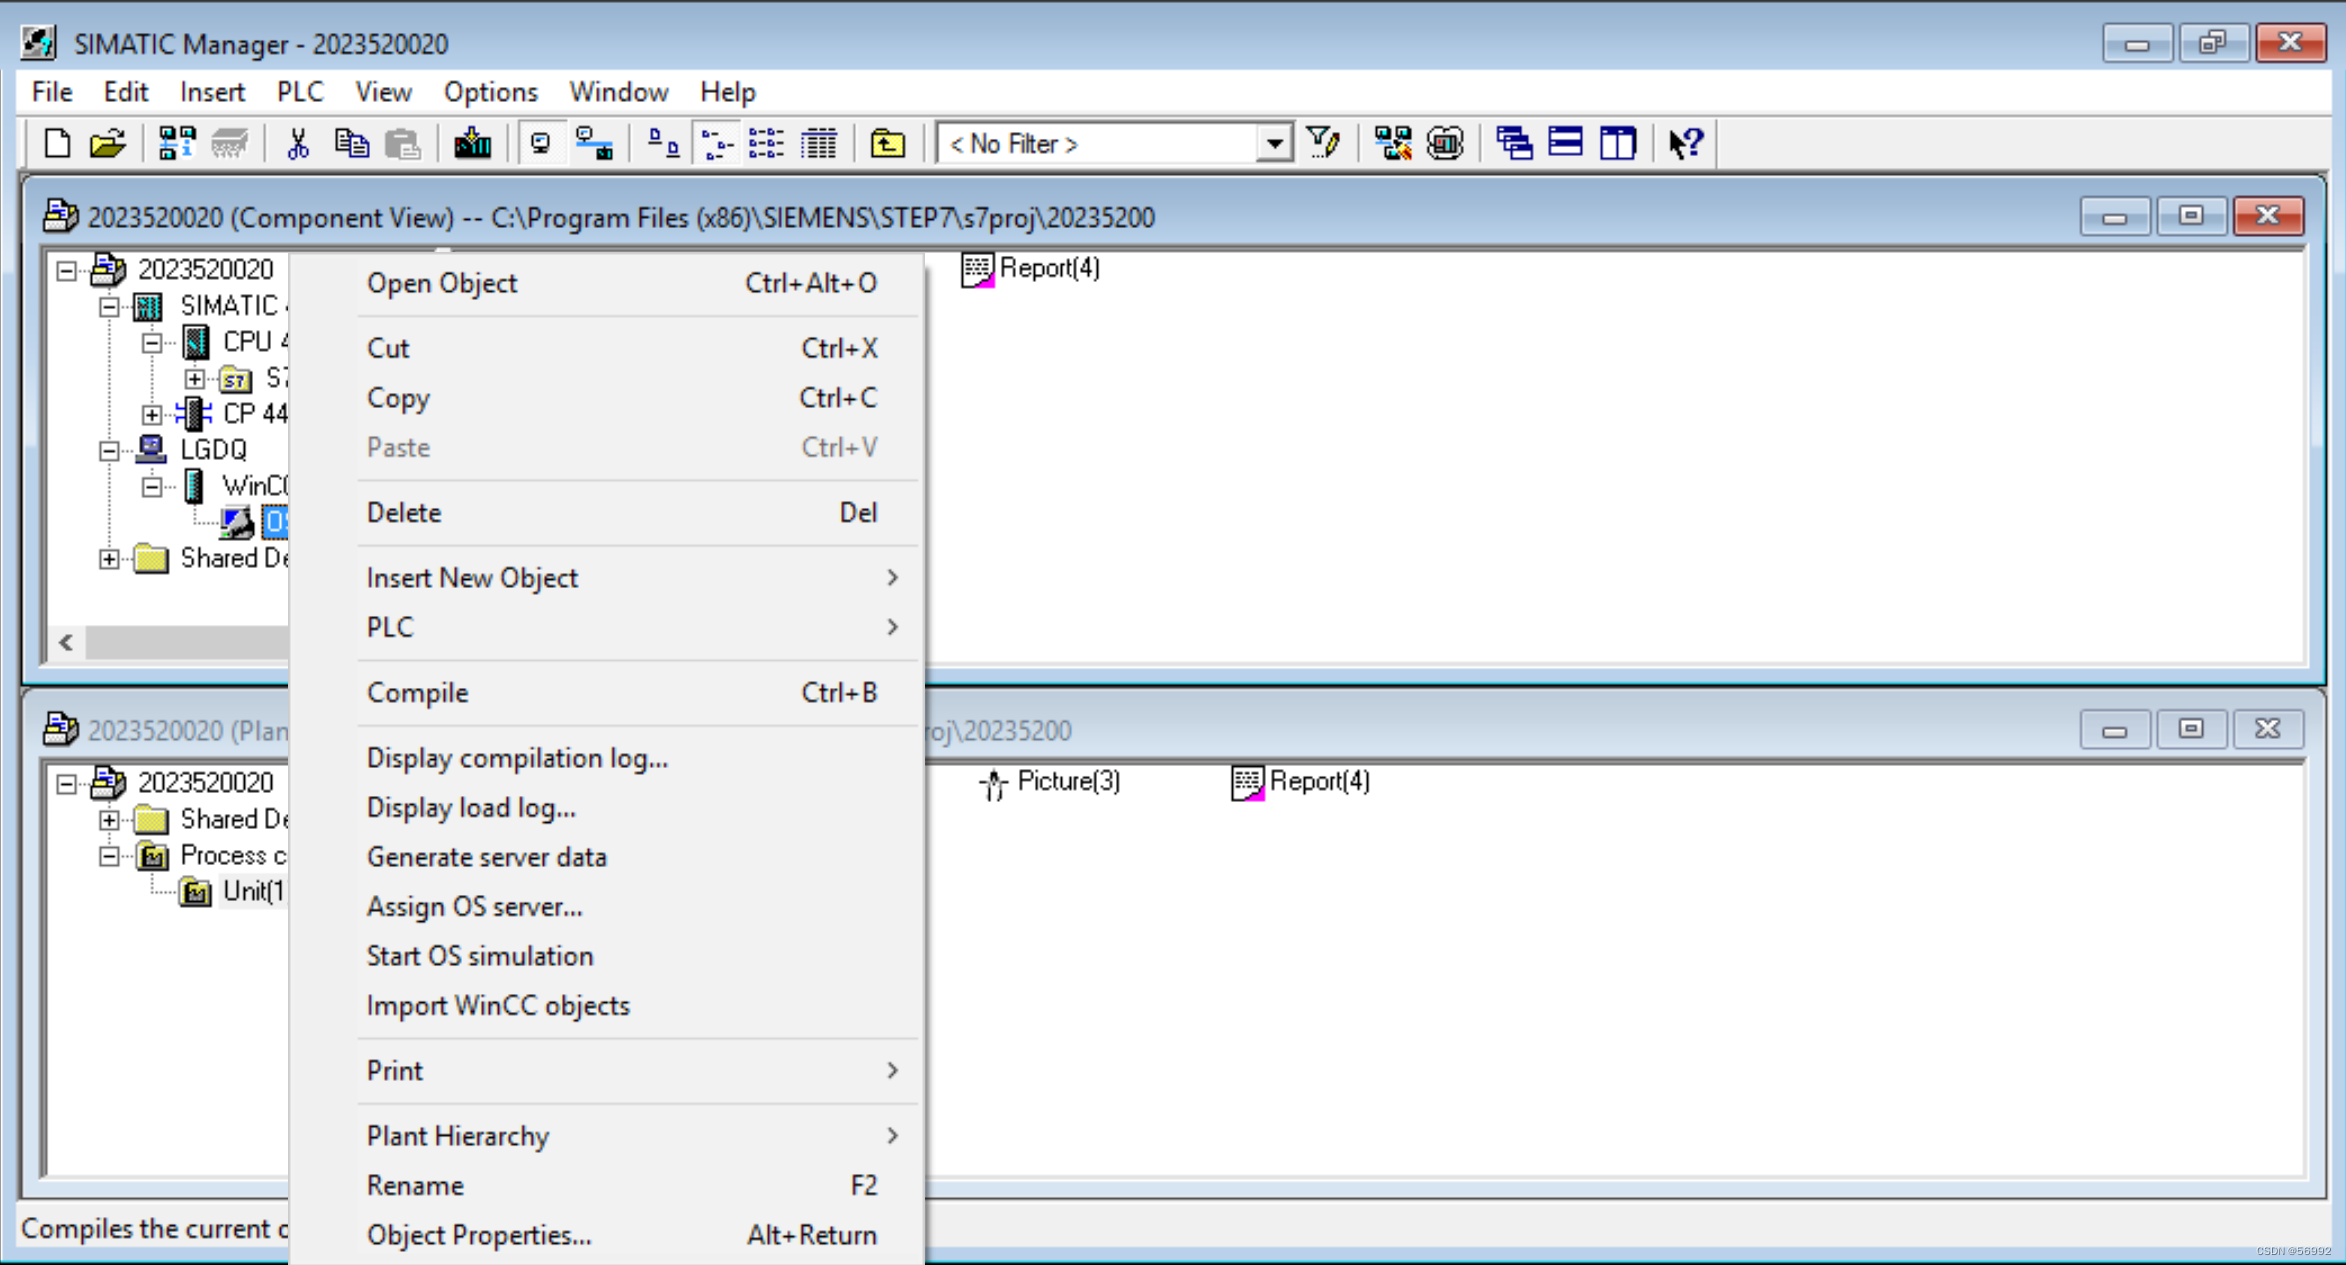2346x1265 pixels.
Task: Expand the Insert New Object submenu
Action: [472, 577]
